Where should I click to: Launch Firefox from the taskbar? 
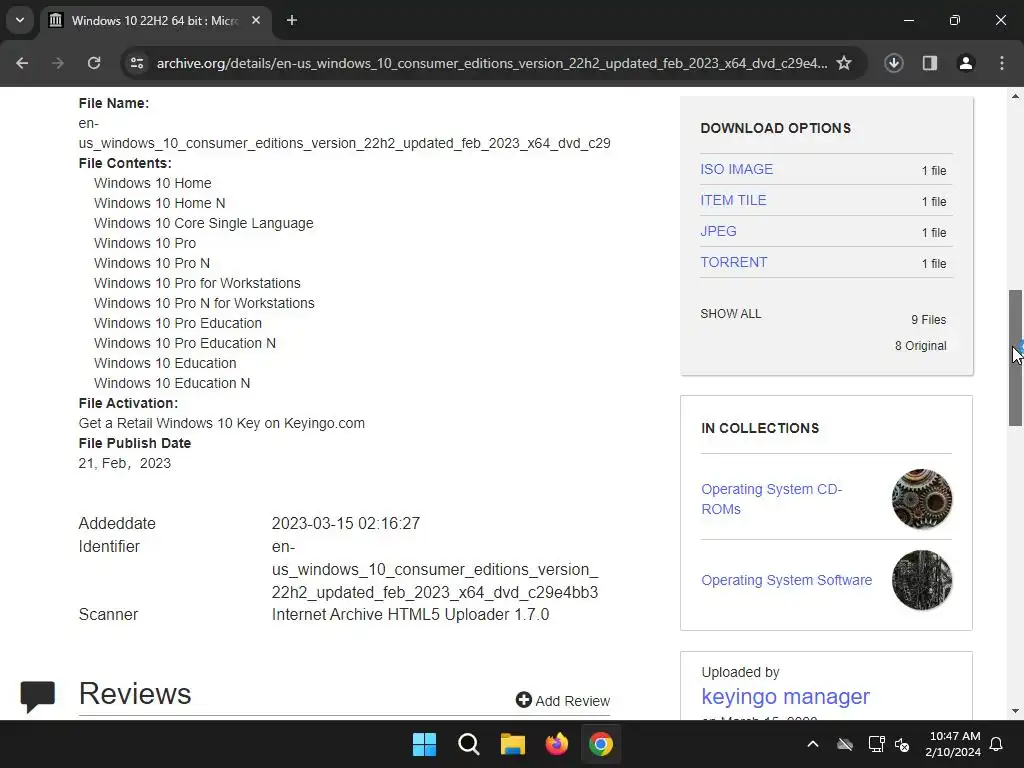[556, 744]
